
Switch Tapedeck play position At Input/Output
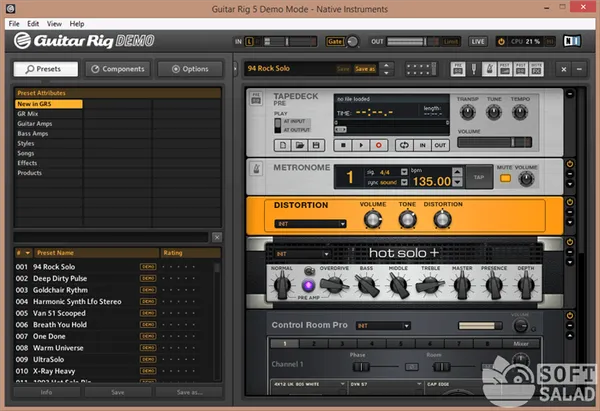click(278, 126)
